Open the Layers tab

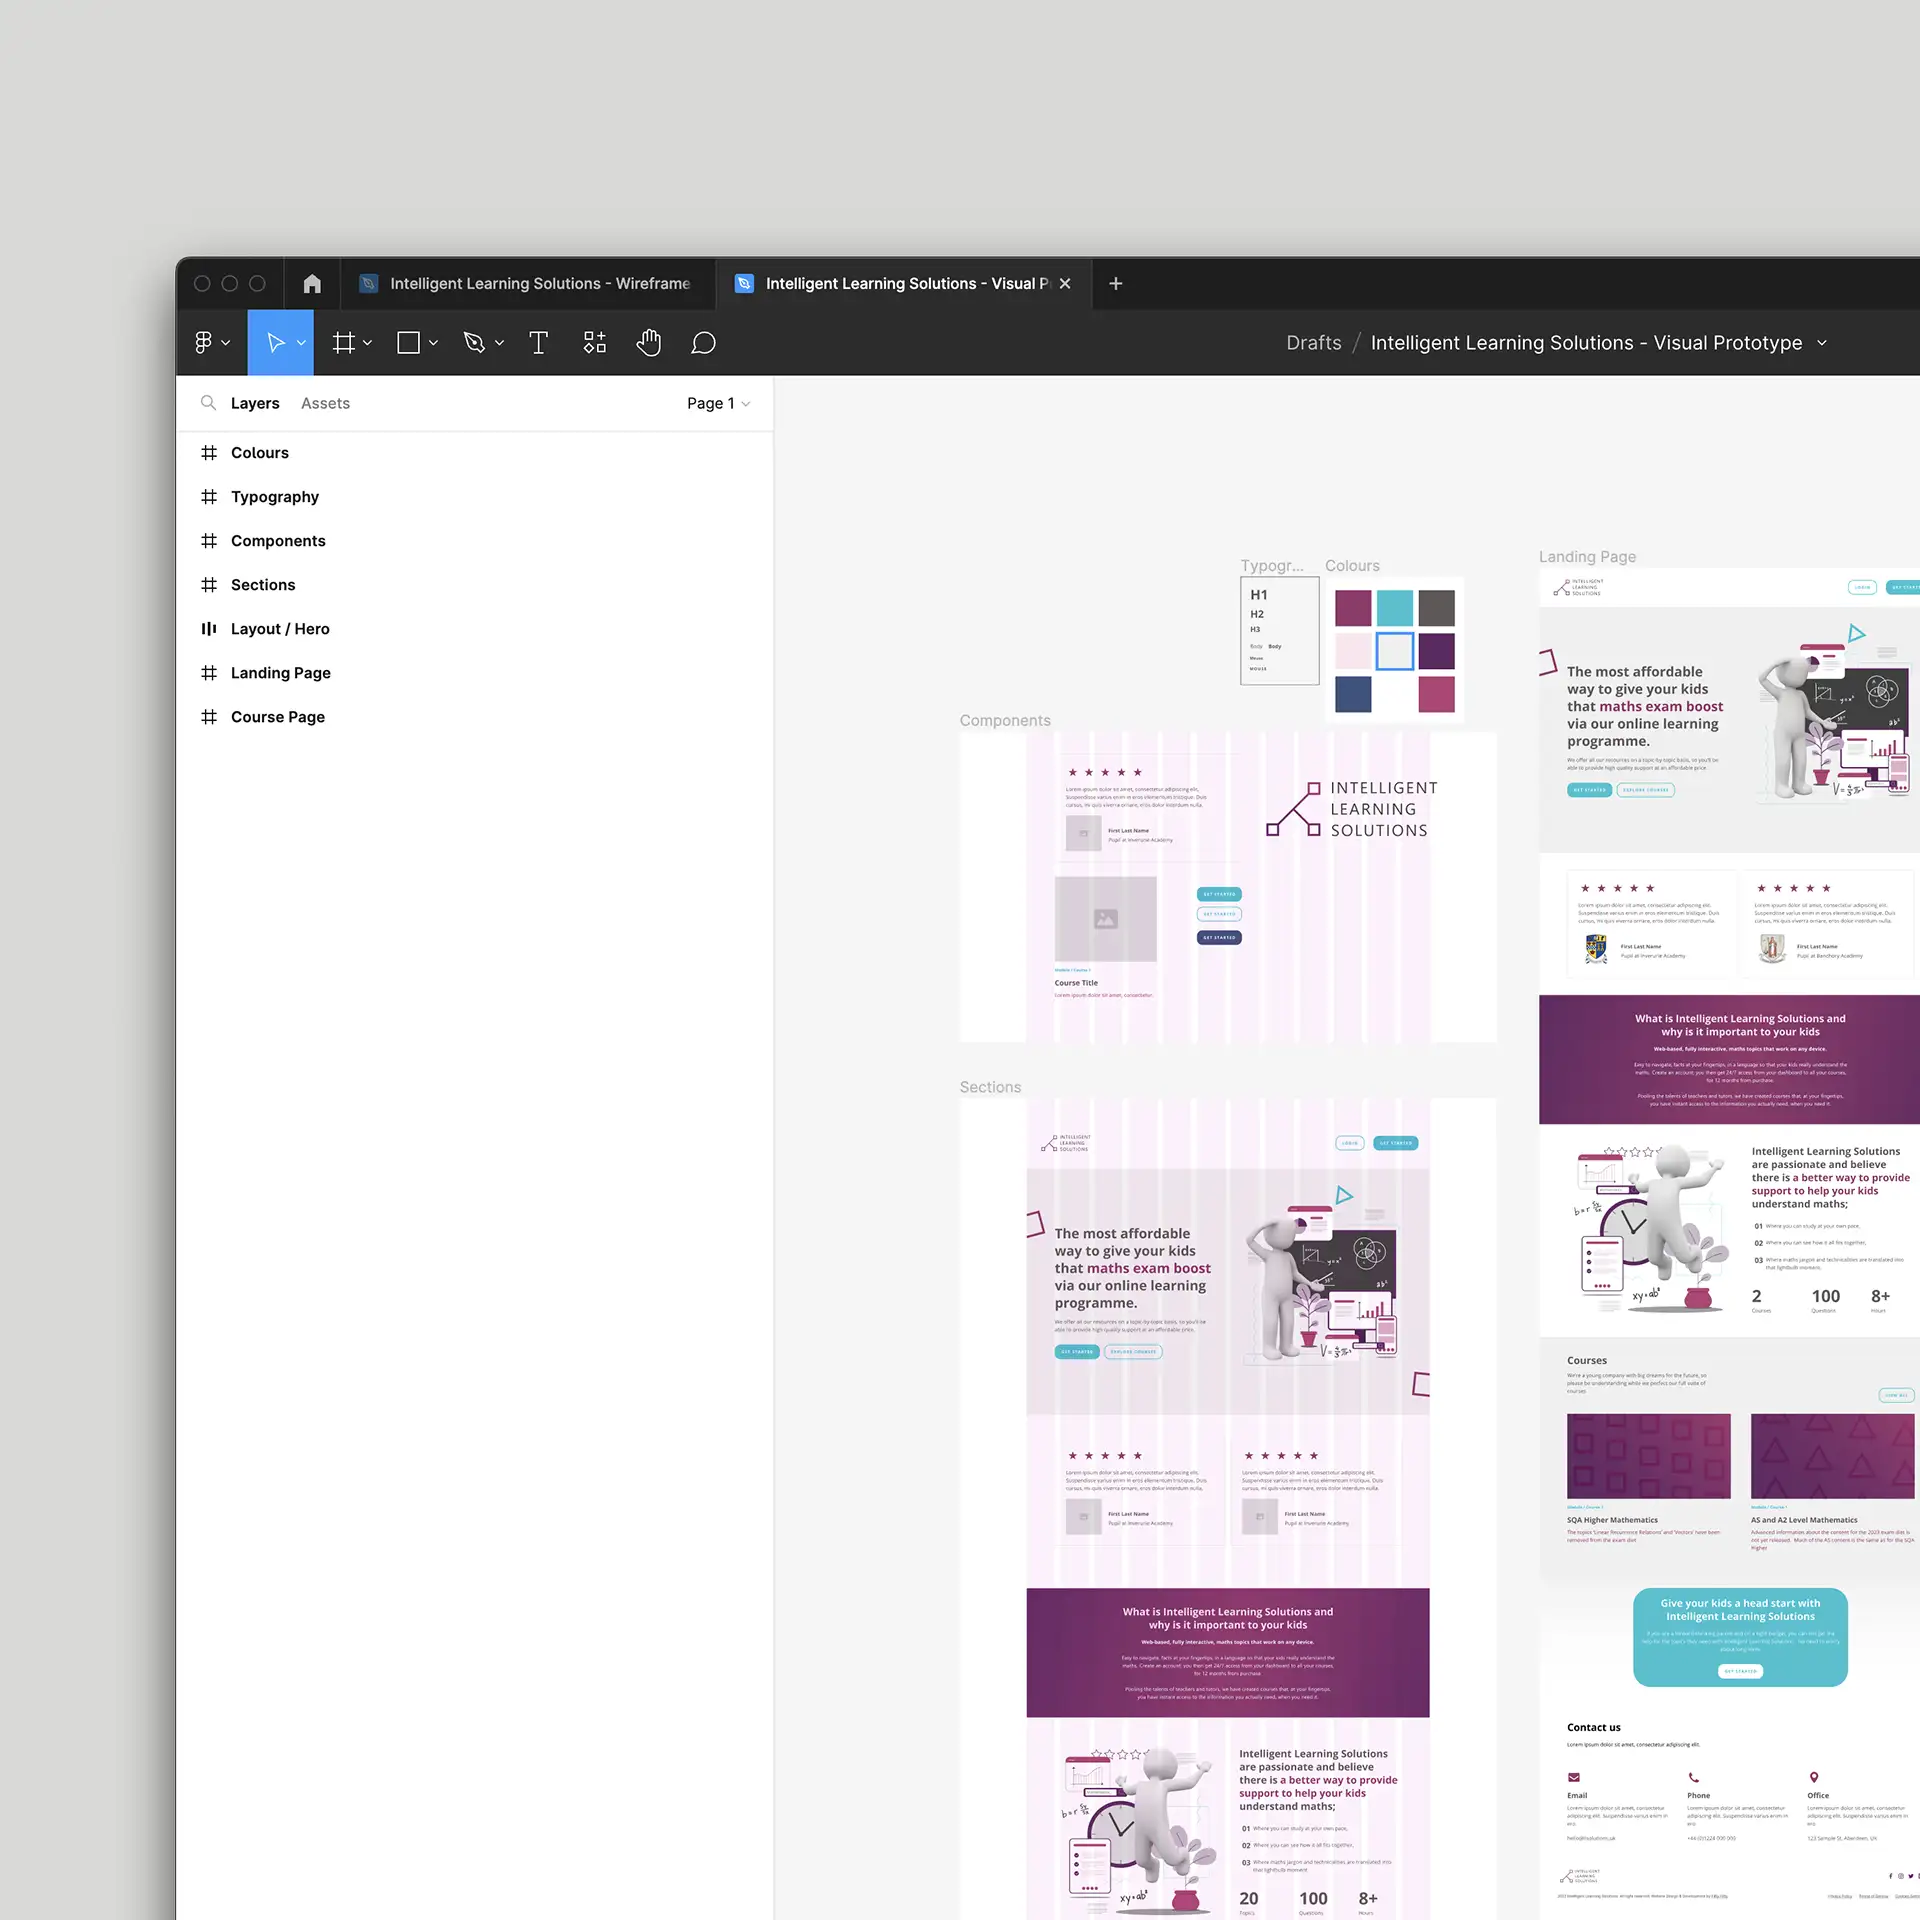[255, 403]
